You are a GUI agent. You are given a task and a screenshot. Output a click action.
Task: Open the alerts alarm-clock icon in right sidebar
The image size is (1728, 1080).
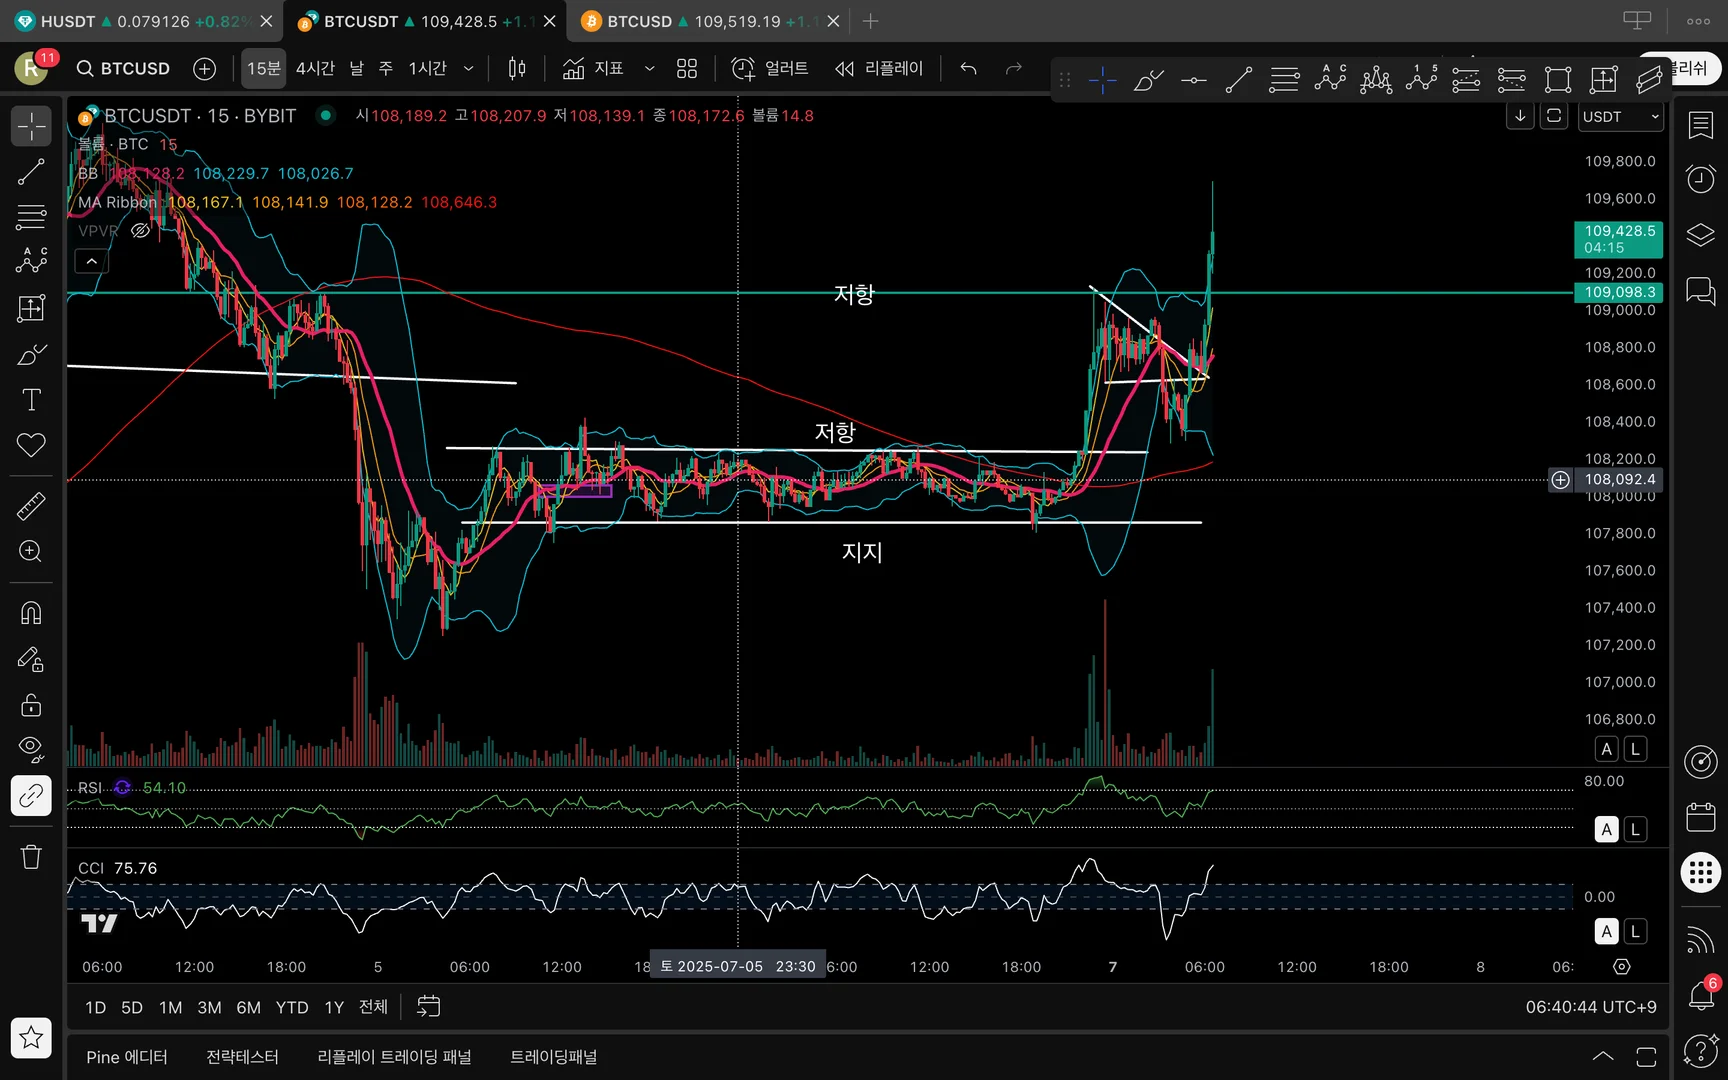pos(1700,179)
